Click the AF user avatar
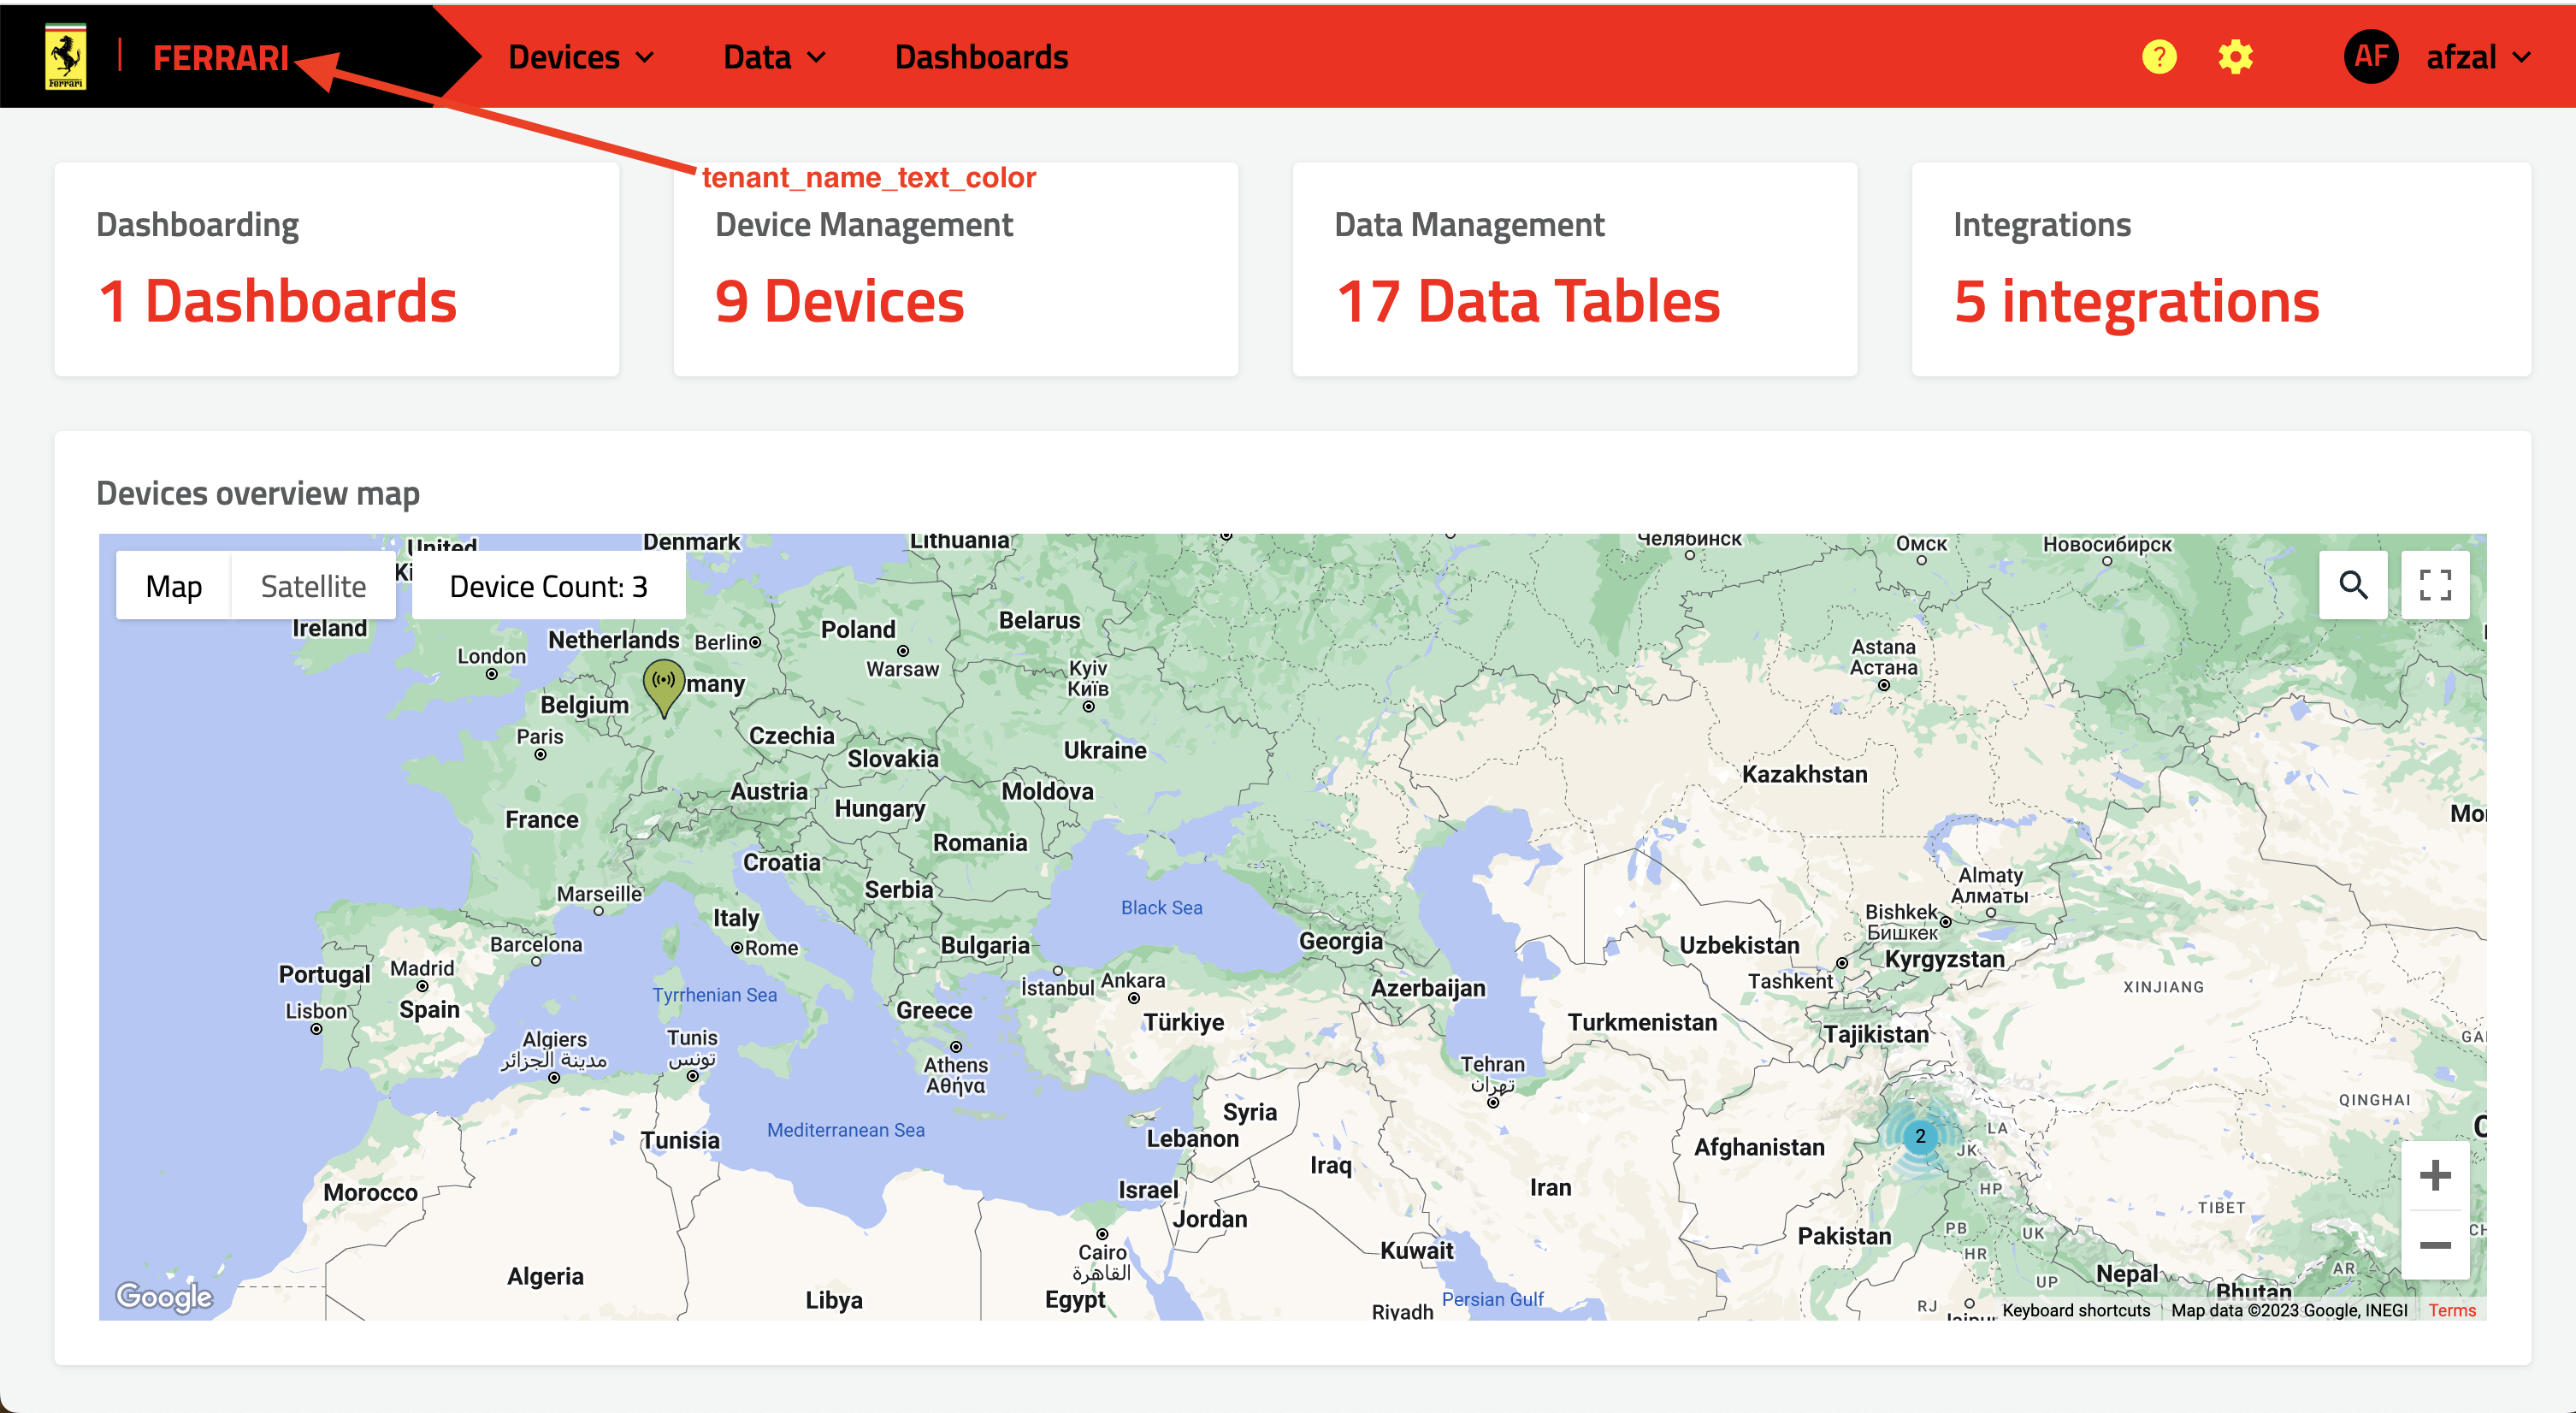 2371,57
